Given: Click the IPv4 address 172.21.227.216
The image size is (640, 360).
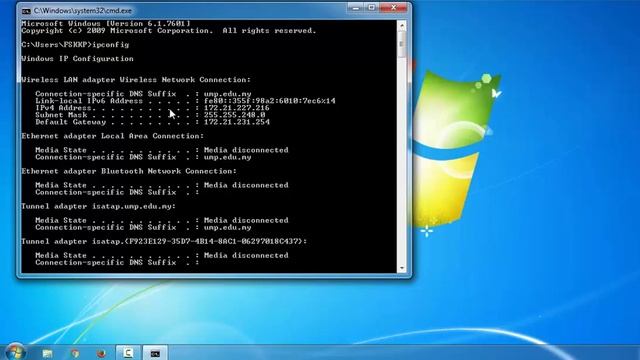Looking at the screenshot, I should (236, 108).
